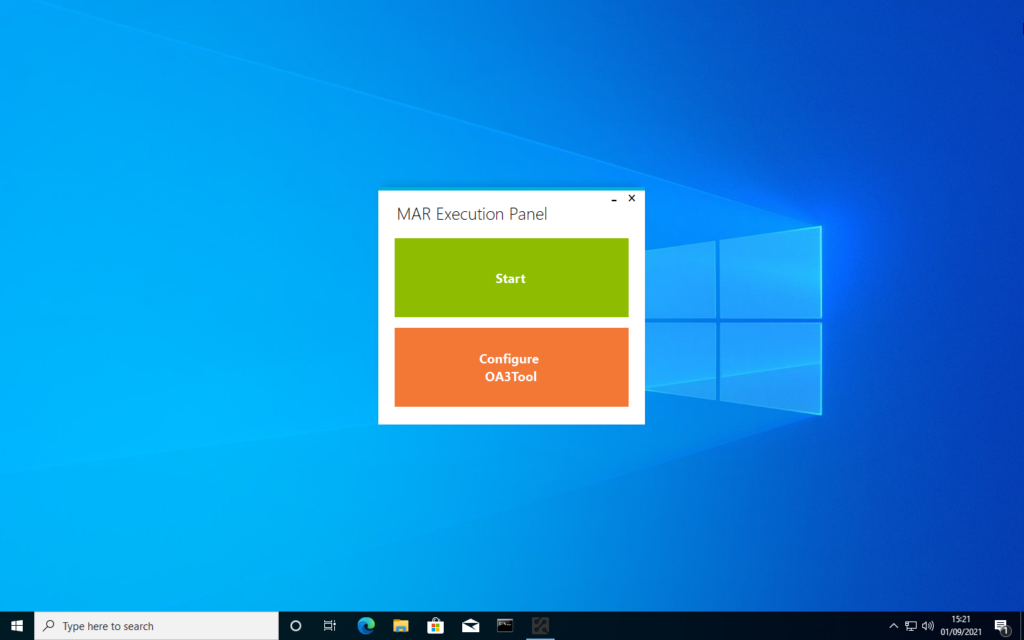Open the Action Center notifications
The height and width of the screenshot is (640, 1024).
1002,626
